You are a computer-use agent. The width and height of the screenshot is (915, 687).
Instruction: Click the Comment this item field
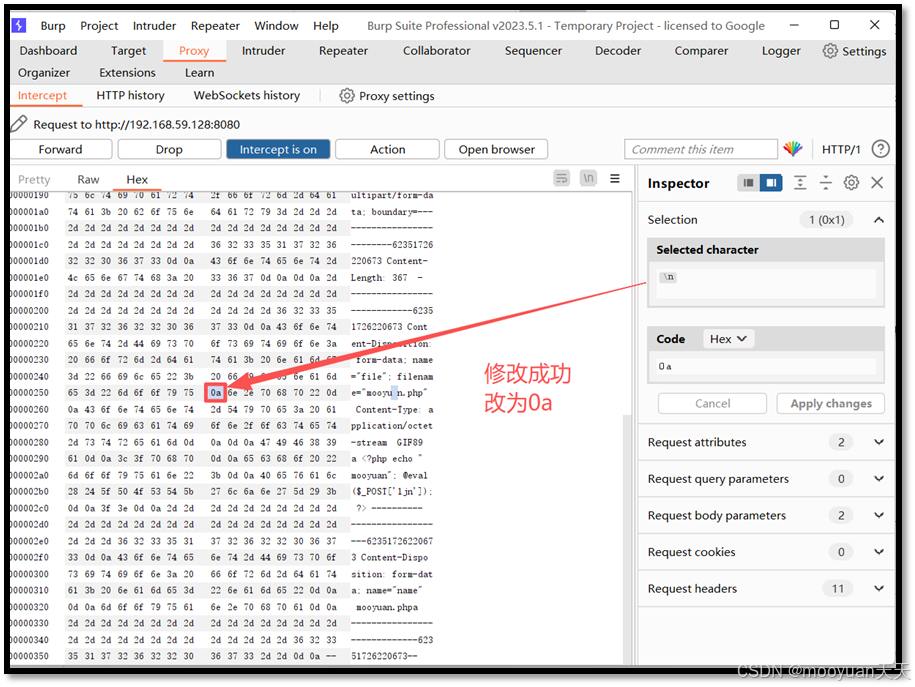(x=700, y=149)
